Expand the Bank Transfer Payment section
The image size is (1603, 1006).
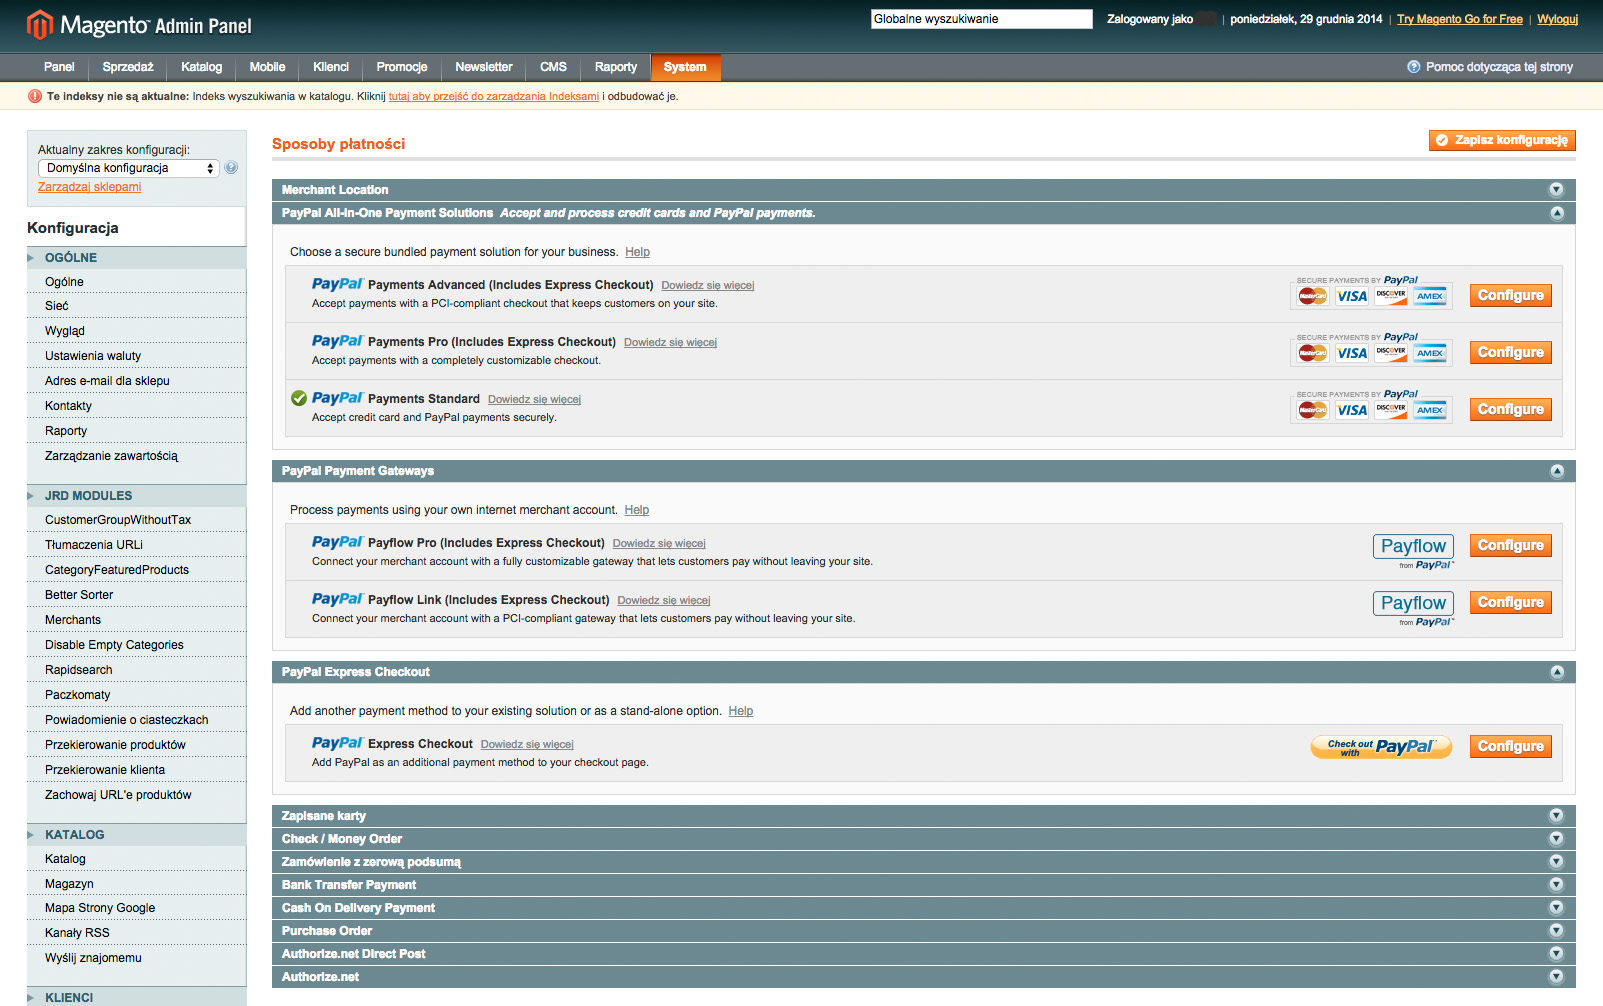click(x=1556, y=885)
